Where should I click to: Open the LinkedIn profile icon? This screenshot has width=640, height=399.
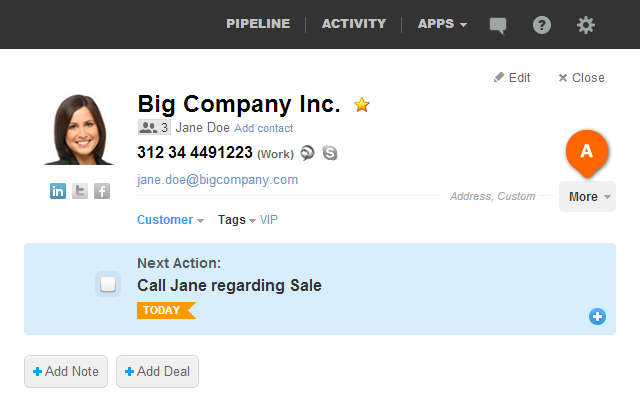coord(58,191)
